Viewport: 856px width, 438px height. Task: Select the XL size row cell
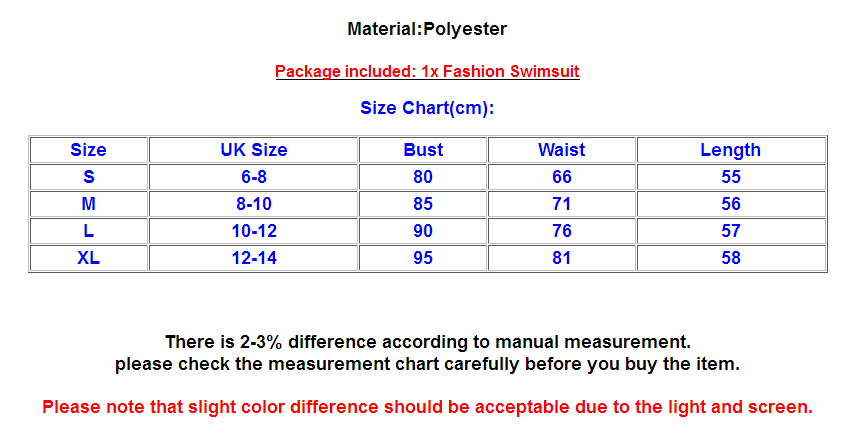click(88, 258)
